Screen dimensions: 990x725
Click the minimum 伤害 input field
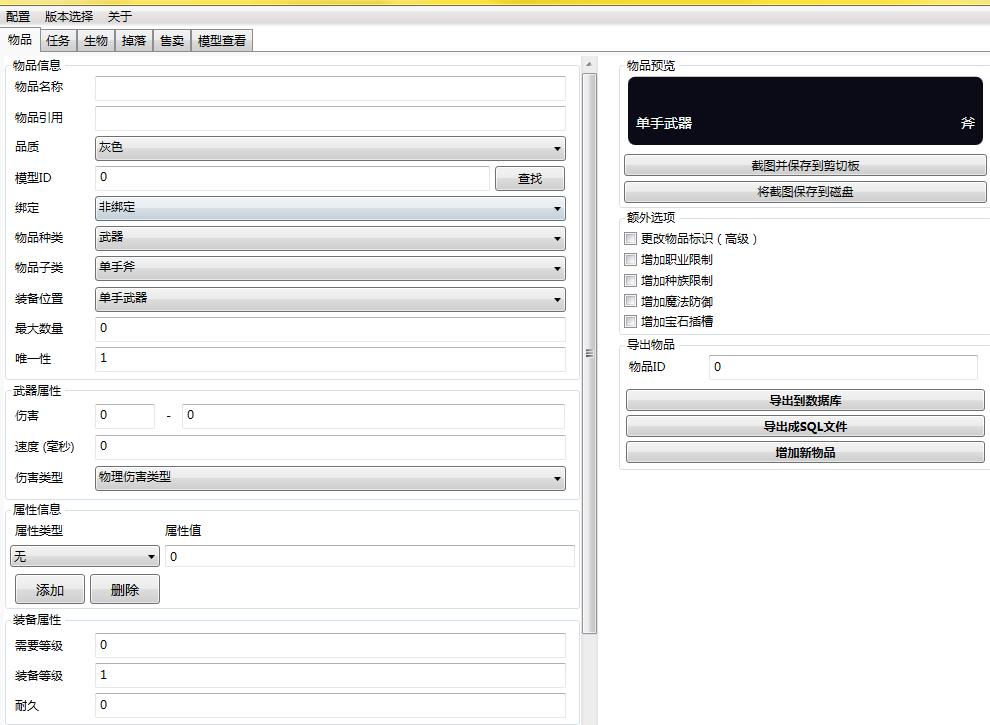pyautogui.click(x=125, y=416)
